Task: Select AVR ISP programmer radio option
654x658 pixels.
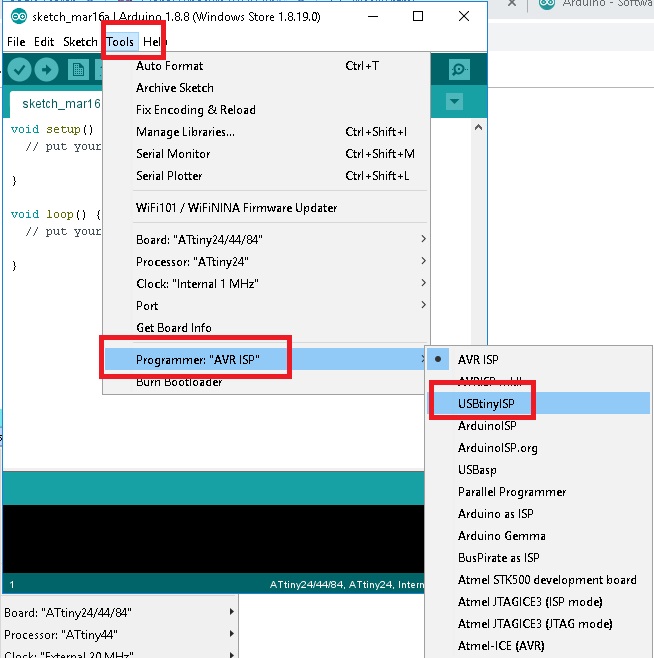Action: (538, 360)
